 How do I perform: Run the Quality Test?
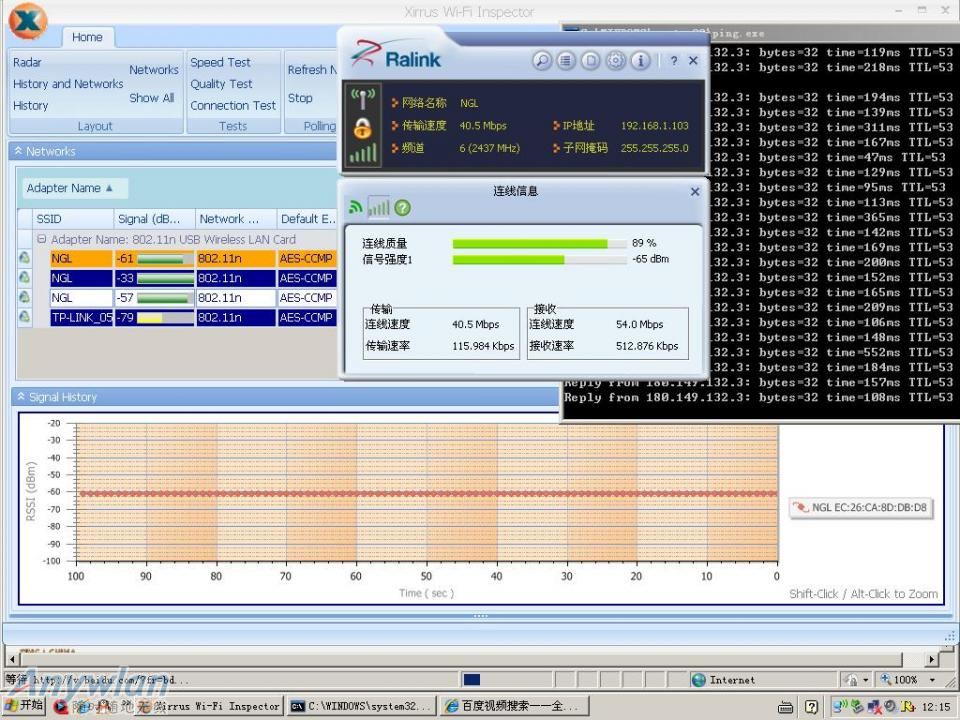pos(221,84)
